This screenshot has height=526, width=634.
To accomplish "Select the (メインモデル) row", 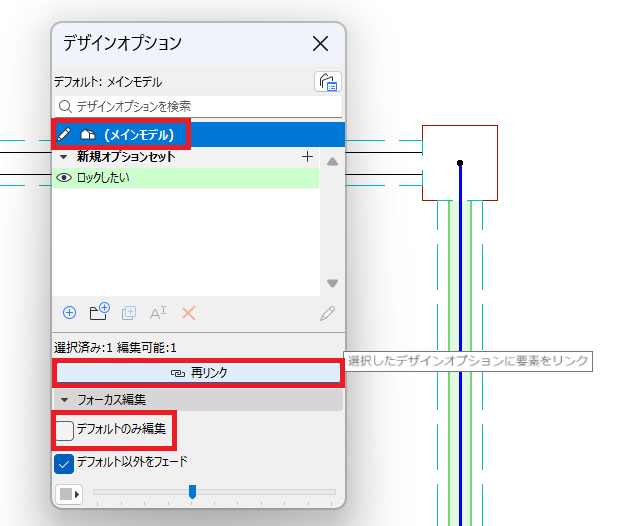I will pos(198,135).
